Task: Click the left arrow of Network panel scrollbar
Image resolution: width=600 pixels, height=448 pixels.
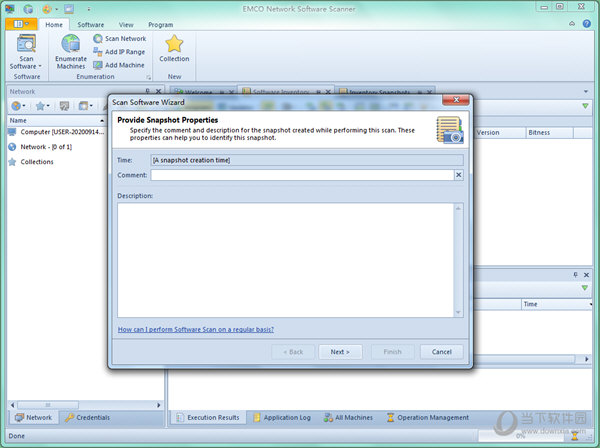Action: 13,405
